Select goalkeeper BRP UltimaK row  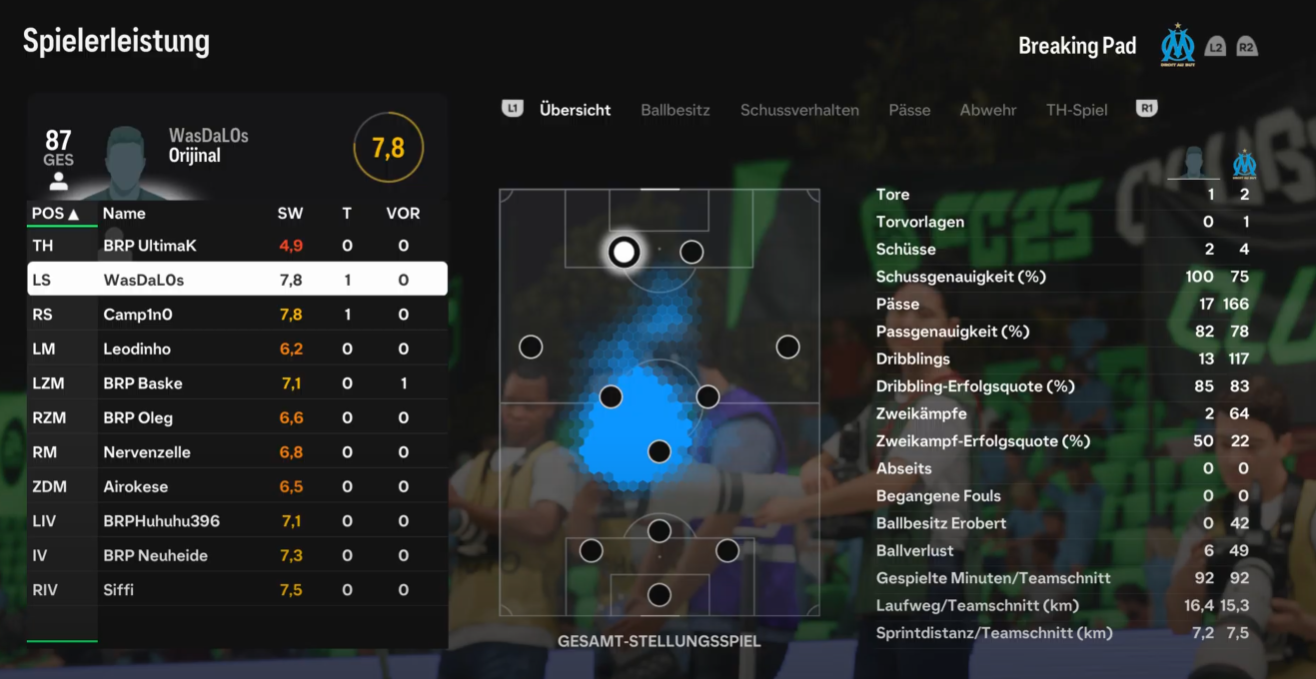[237, 245]
